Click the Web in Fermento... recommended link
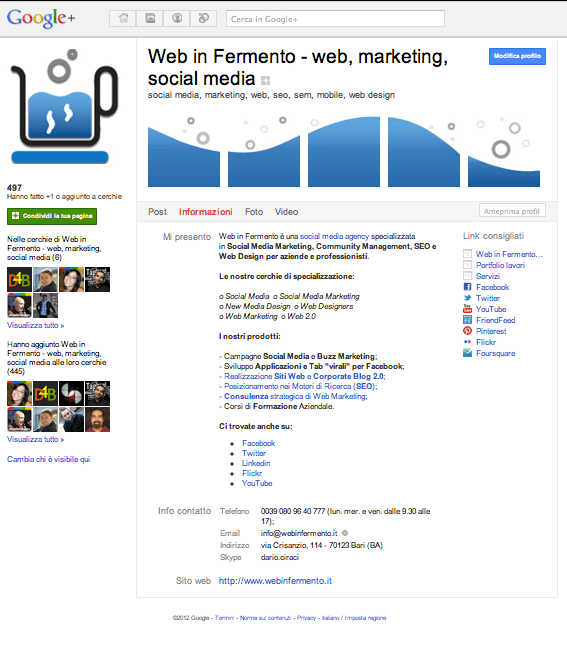The width and height of the screenshot is (567, 650). (509, 254)
